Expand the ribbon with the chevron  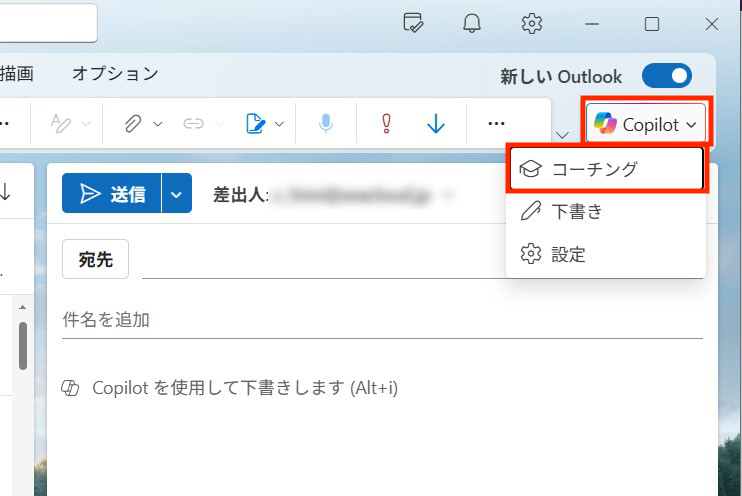[562, 135]
